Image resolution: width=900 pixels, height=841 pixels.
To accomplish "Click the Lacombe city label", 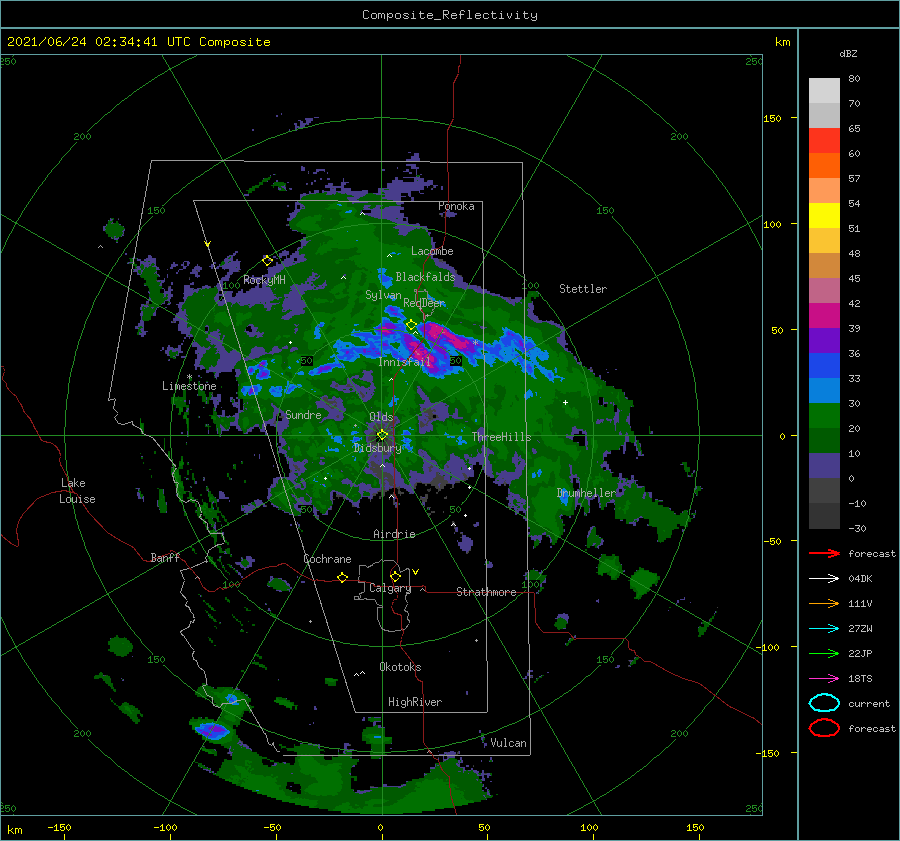I will [432, 251].
